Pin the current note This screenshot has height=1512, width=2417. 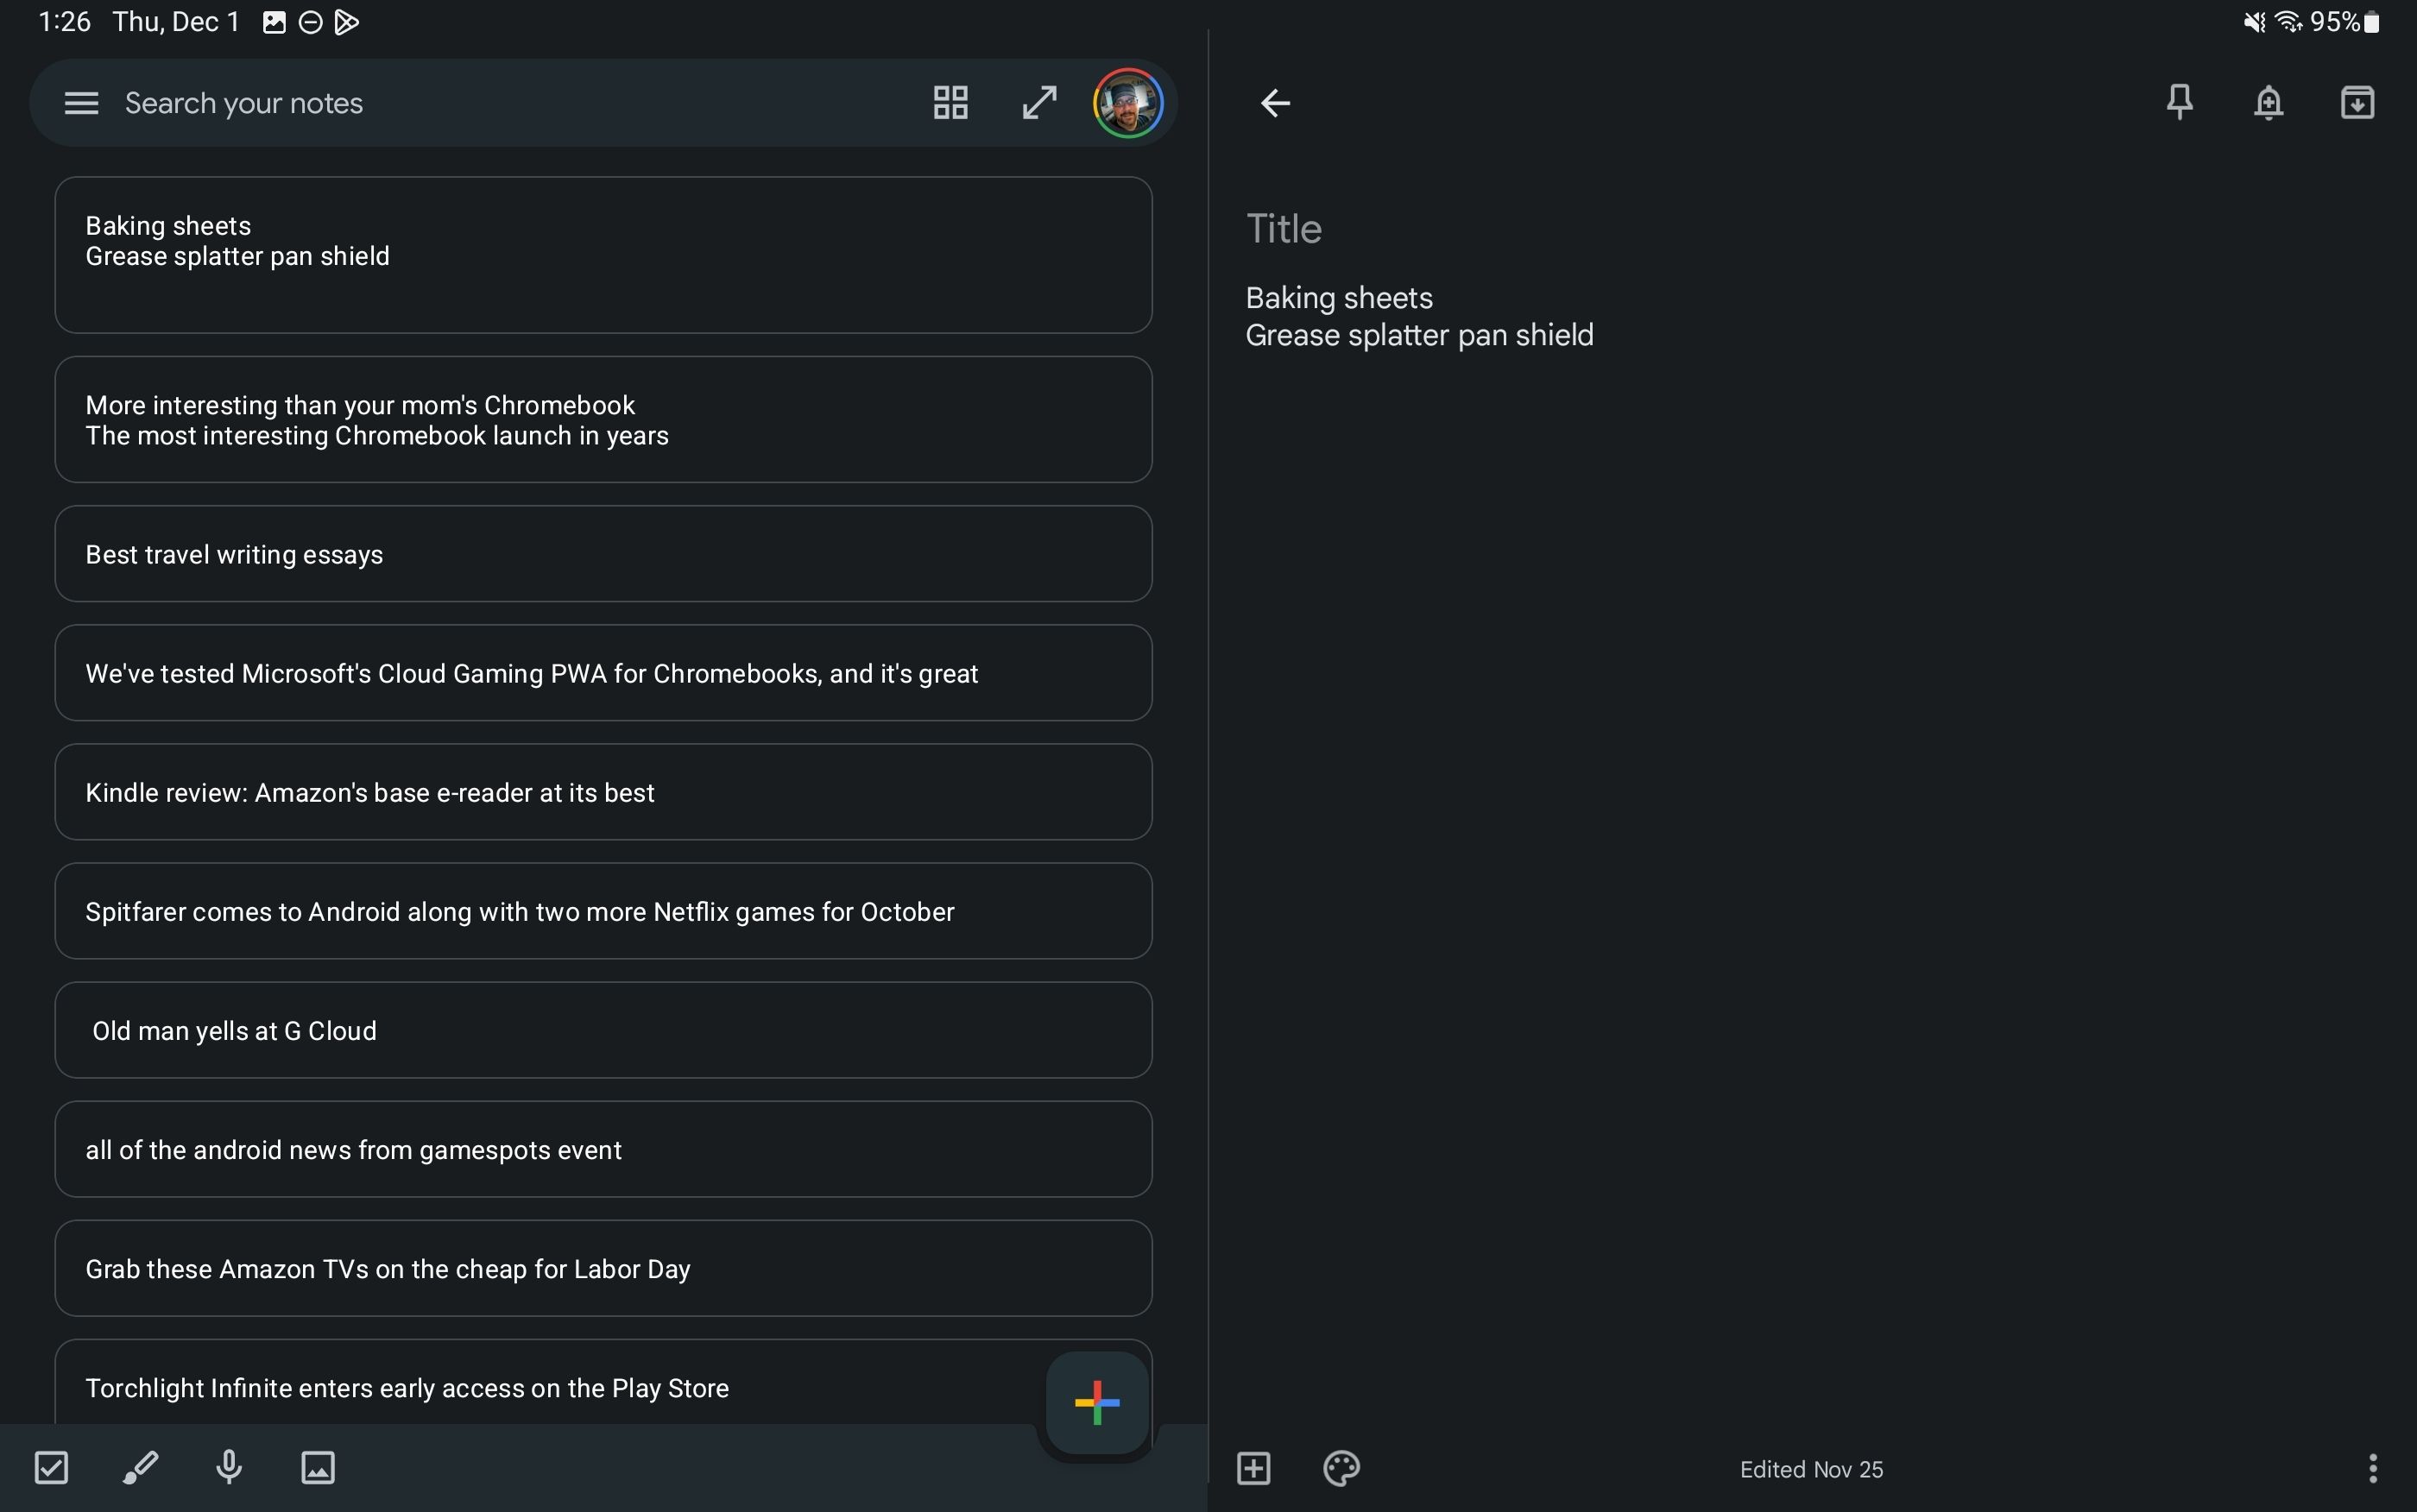(2178, 102)
